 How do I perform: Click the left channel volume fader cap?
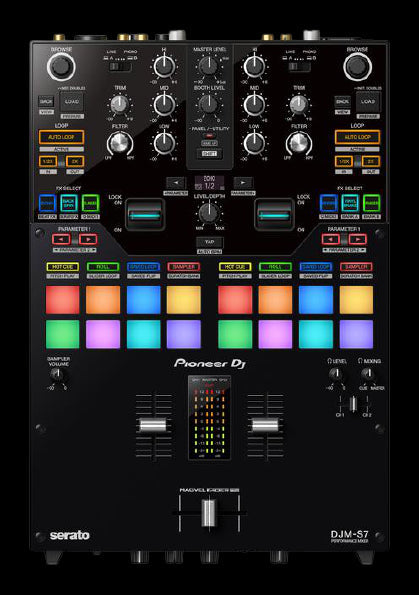coord(153,425)
